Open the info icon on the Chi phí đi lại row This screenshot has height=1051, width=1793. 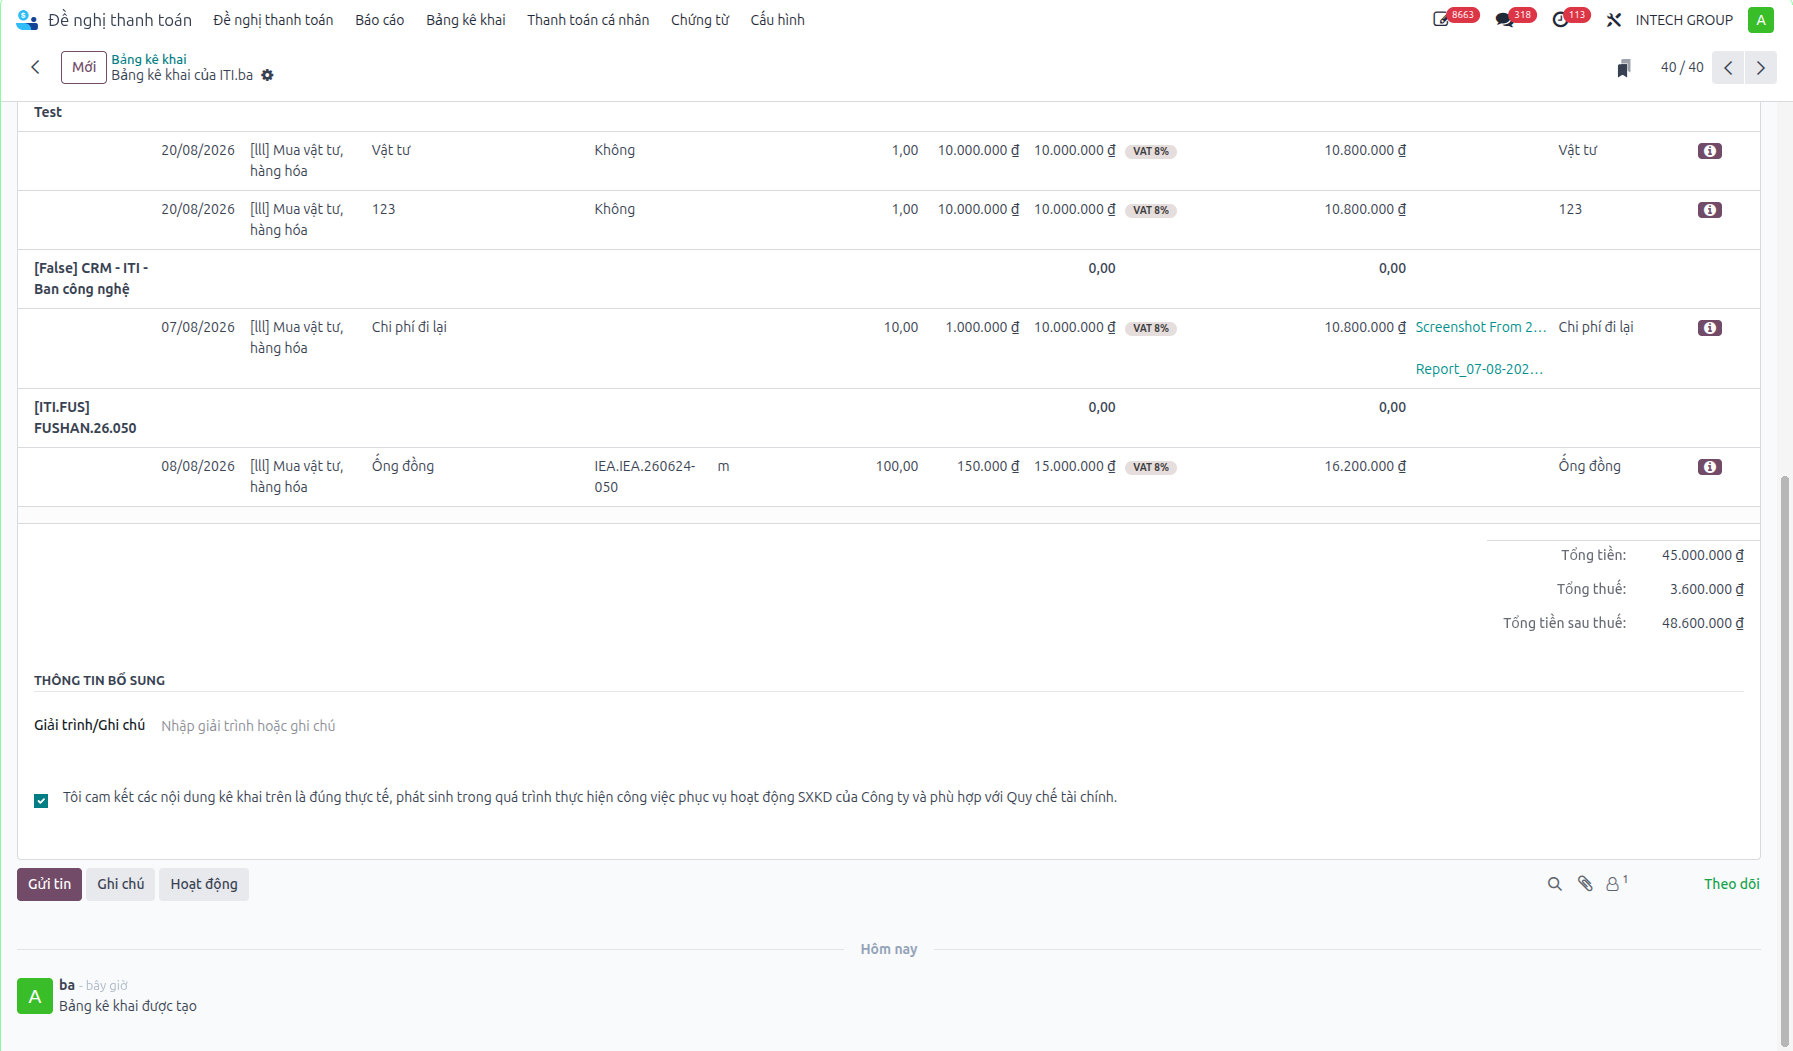click(1710, 328)
